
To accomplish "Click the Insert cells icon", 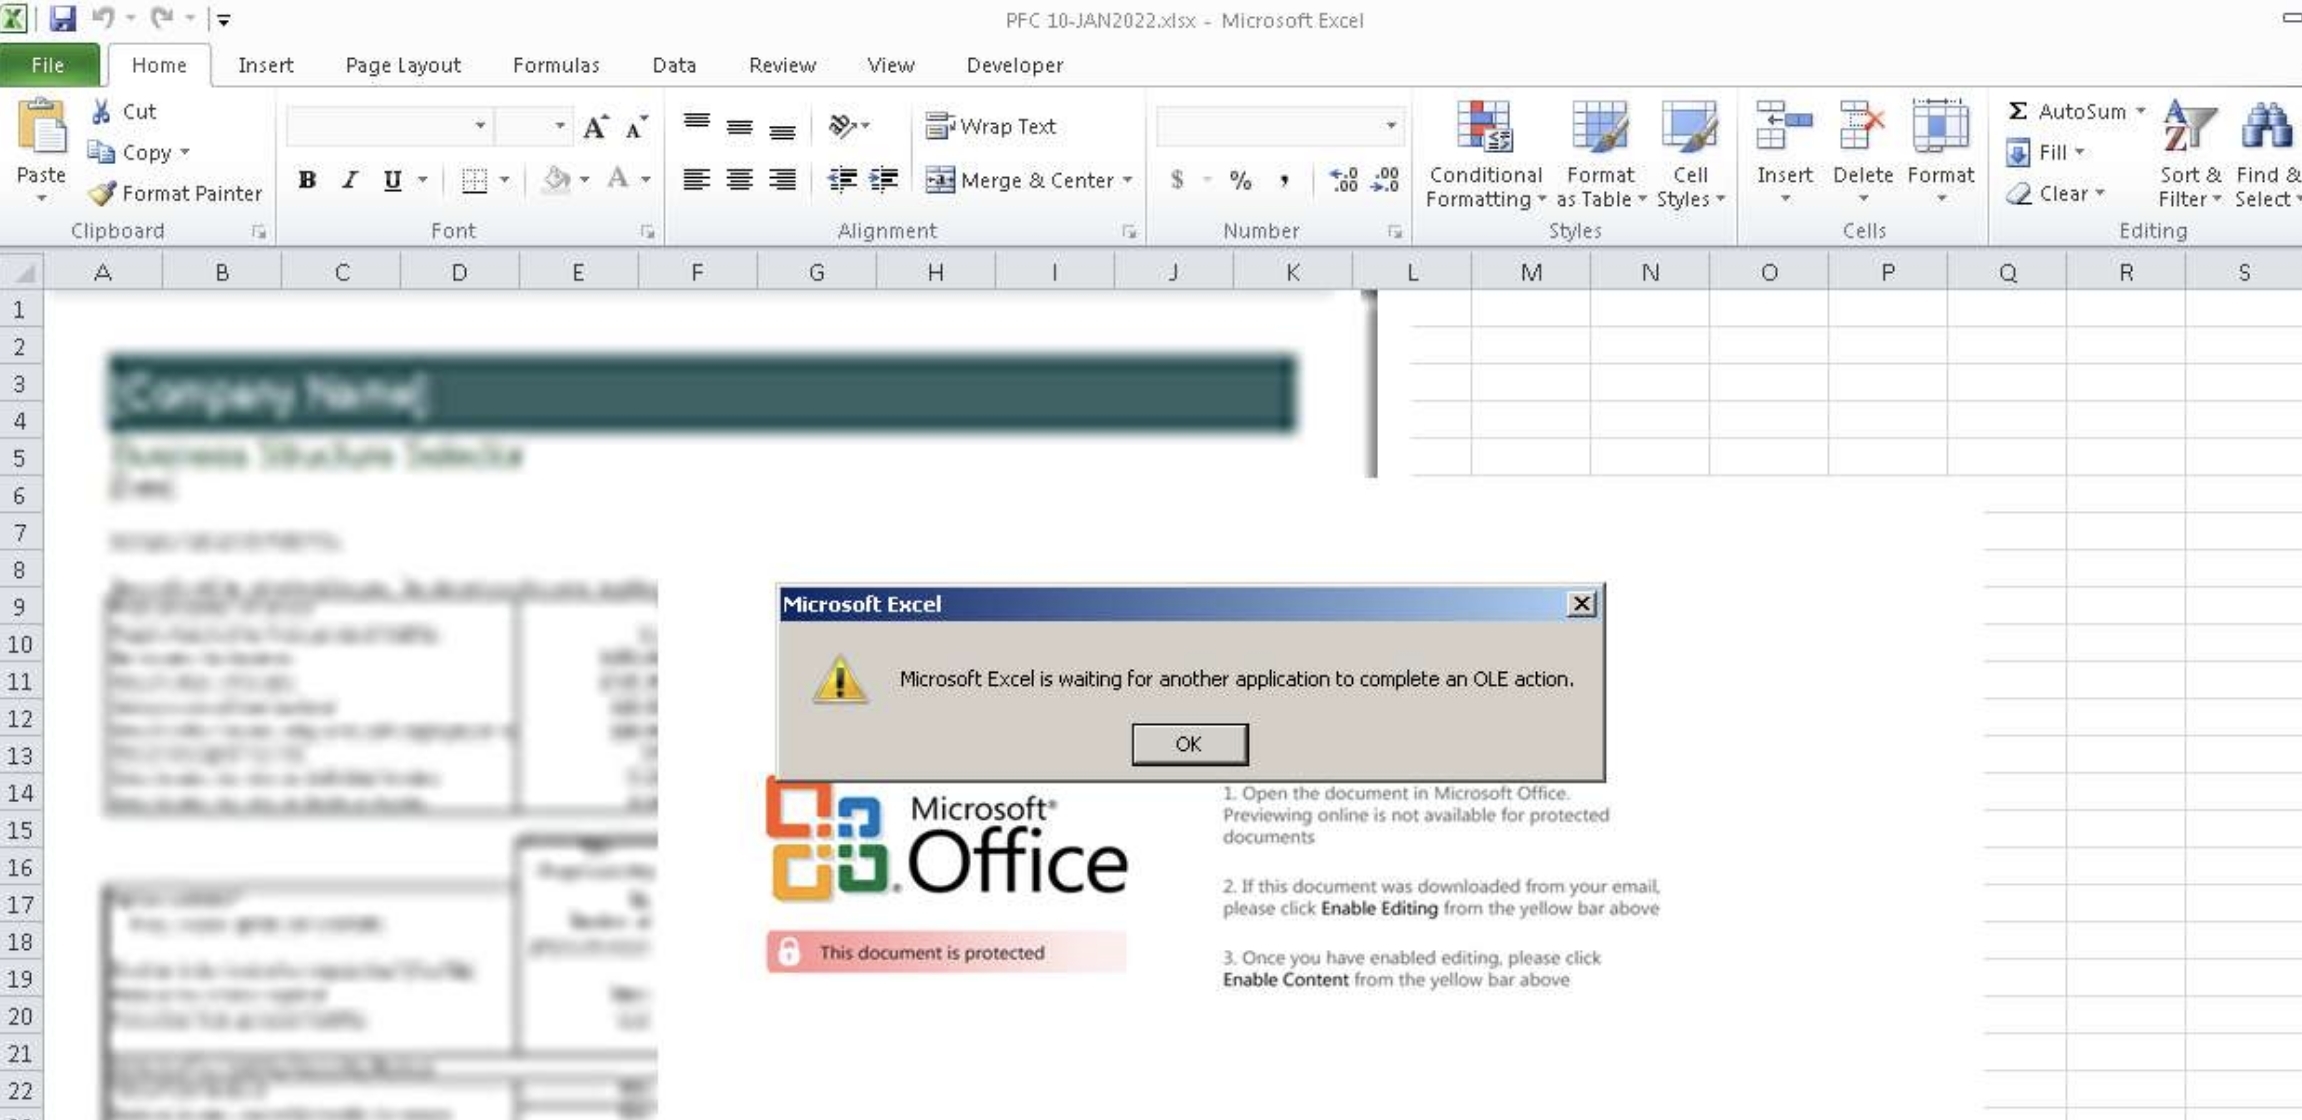I will pos(1785,128).
